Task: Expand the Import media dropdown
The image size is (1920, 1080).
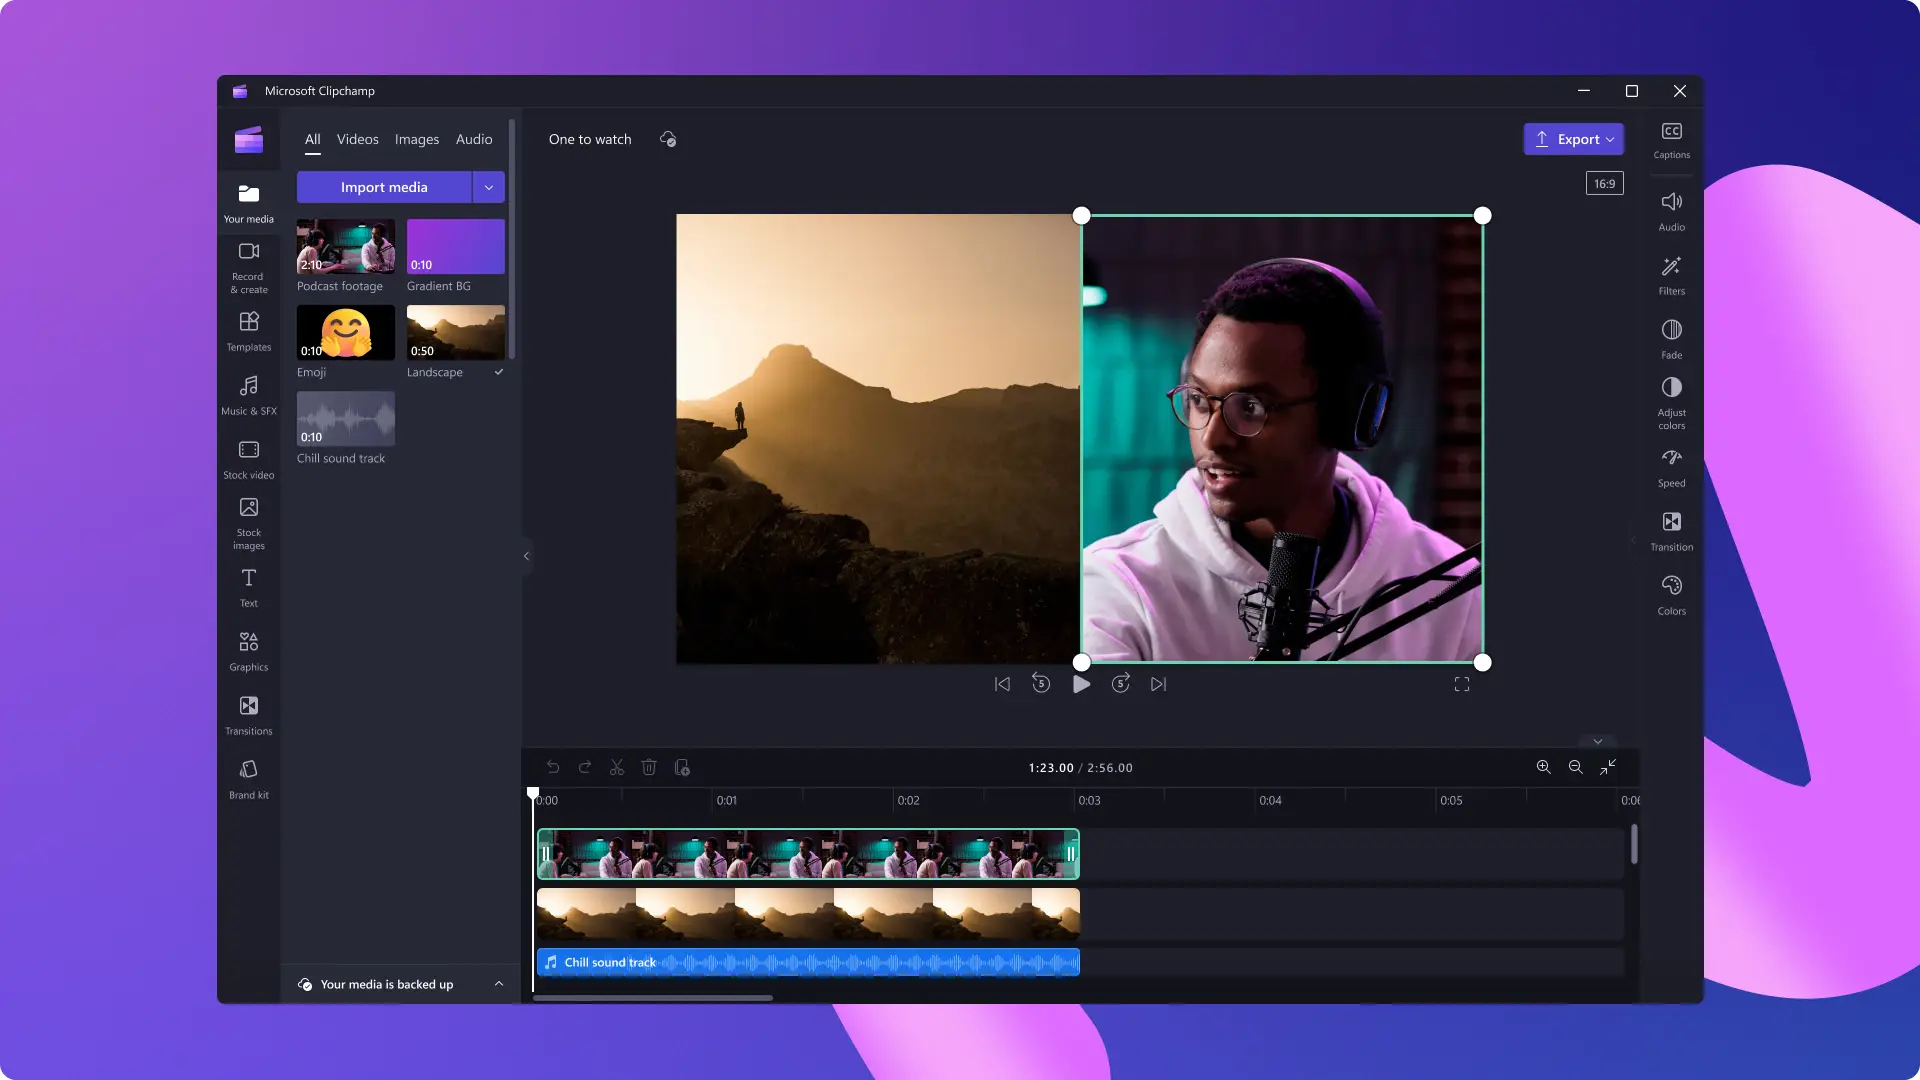Action: (488, 187)
